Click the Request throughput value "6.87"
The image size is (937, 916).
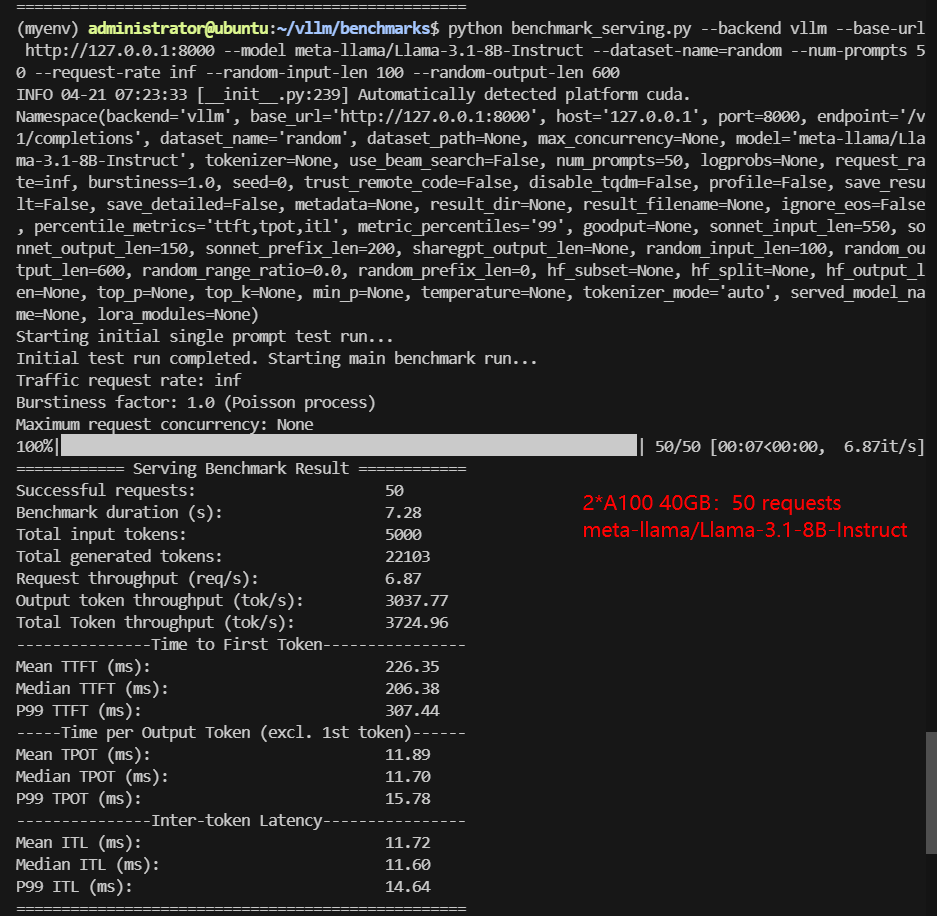(x=403, y=579)
